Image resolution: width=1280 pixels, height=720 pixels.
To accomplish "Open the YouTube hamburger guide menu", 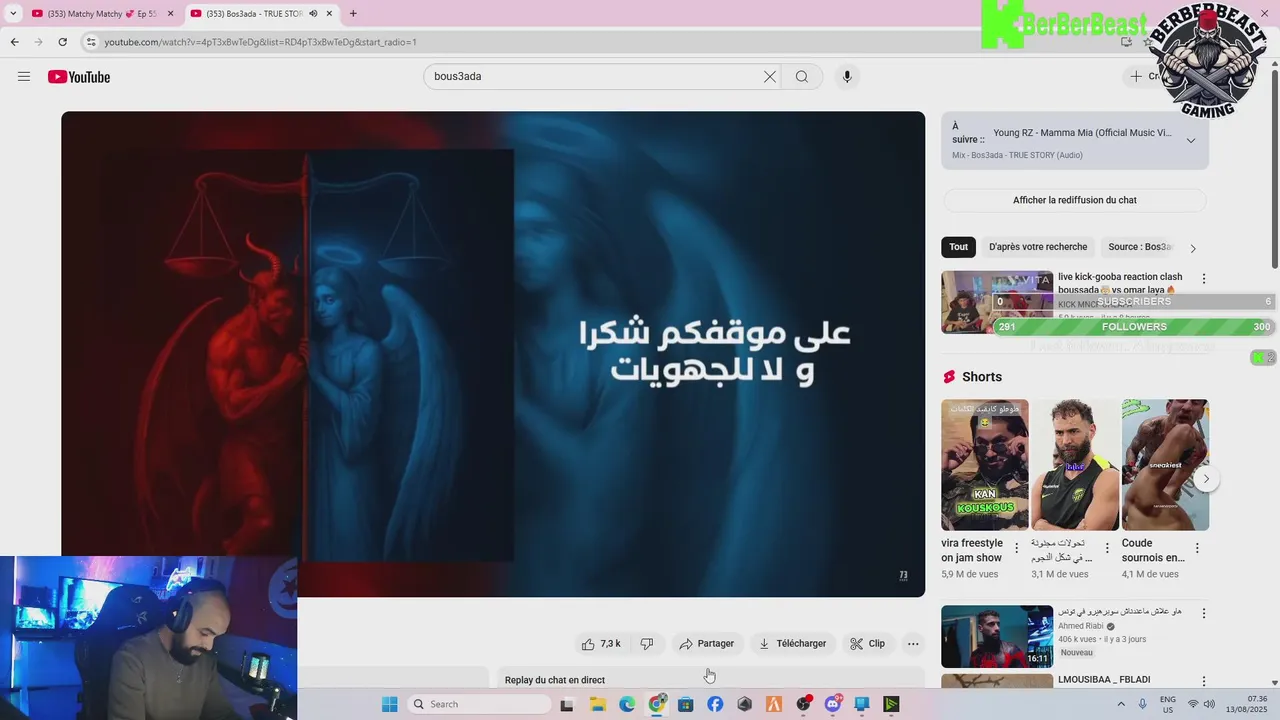I will point(24,77).
